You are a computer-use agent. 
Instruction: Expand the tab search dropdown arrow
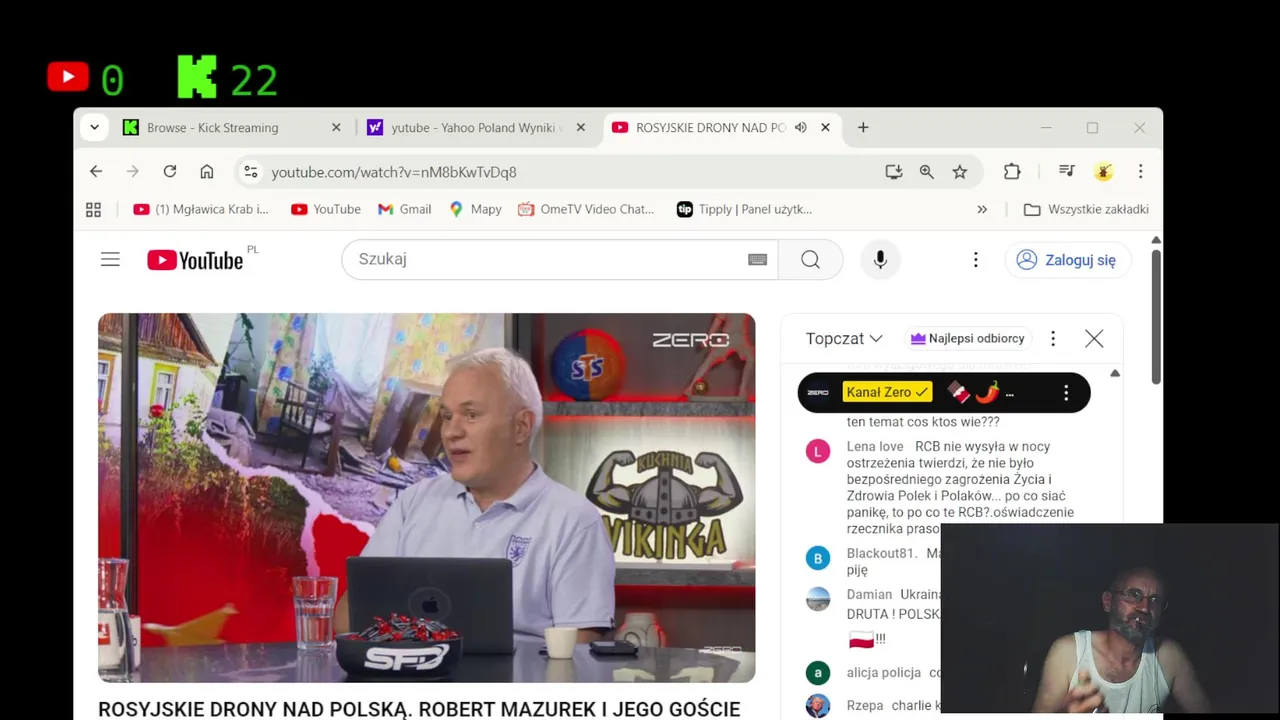click(x=94, y=128)
